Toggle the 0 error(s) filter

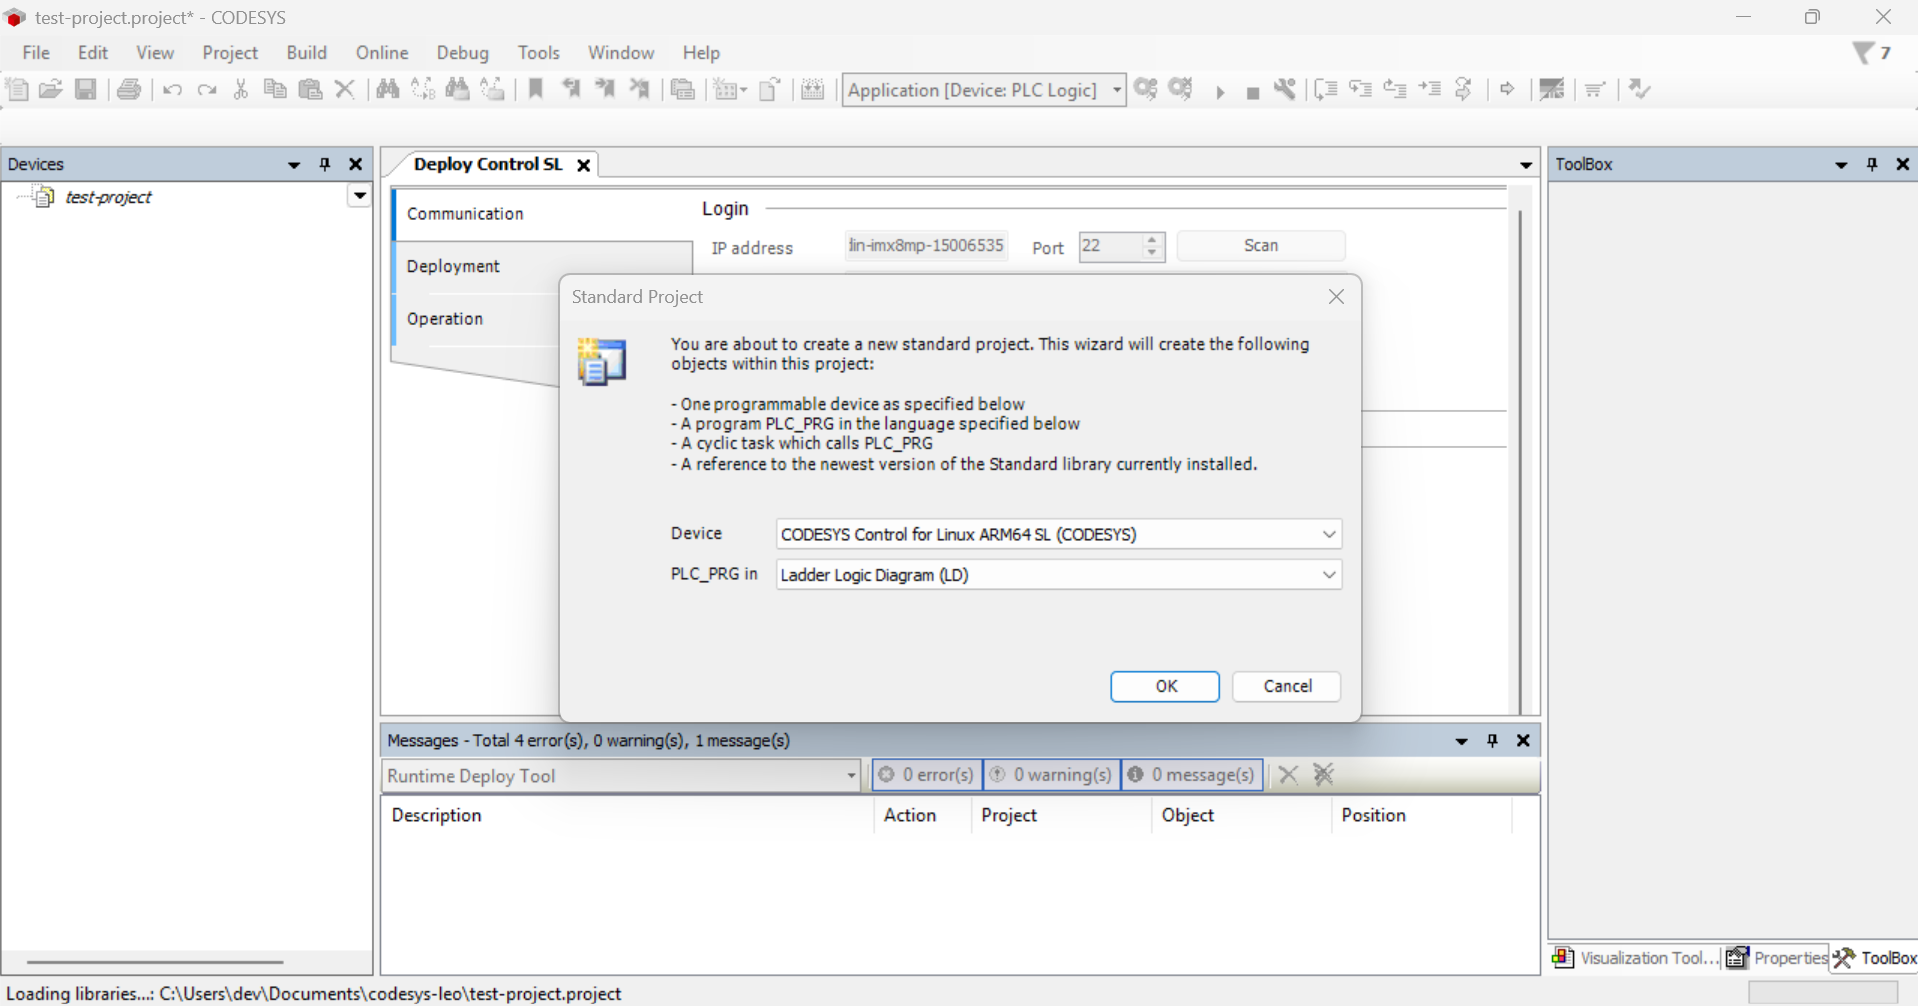(926, 775)
